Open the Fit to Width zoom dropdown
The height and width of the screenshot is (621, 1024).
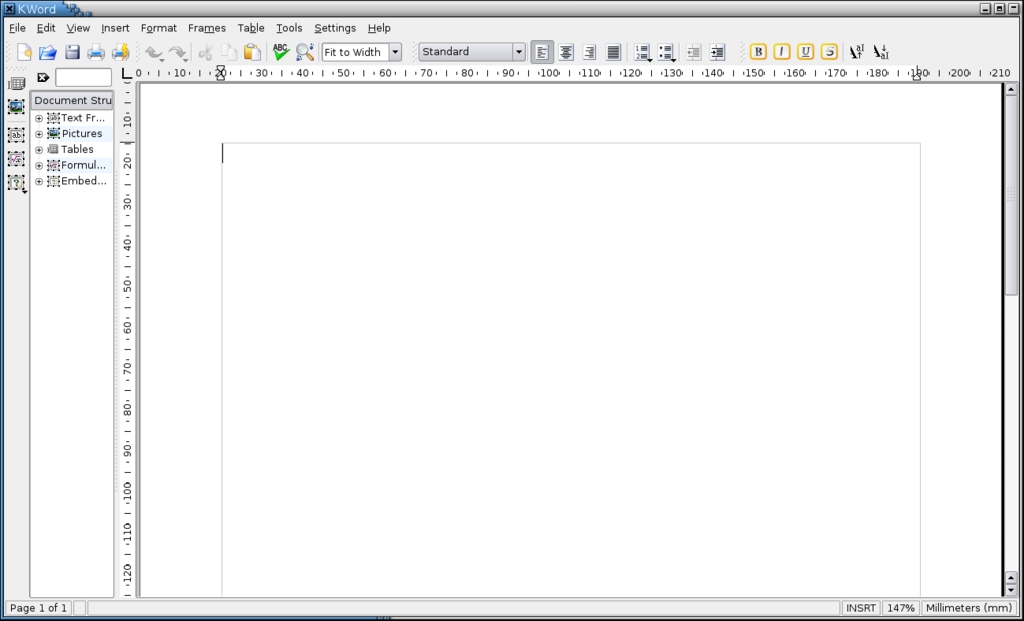(x=394, y=52)
